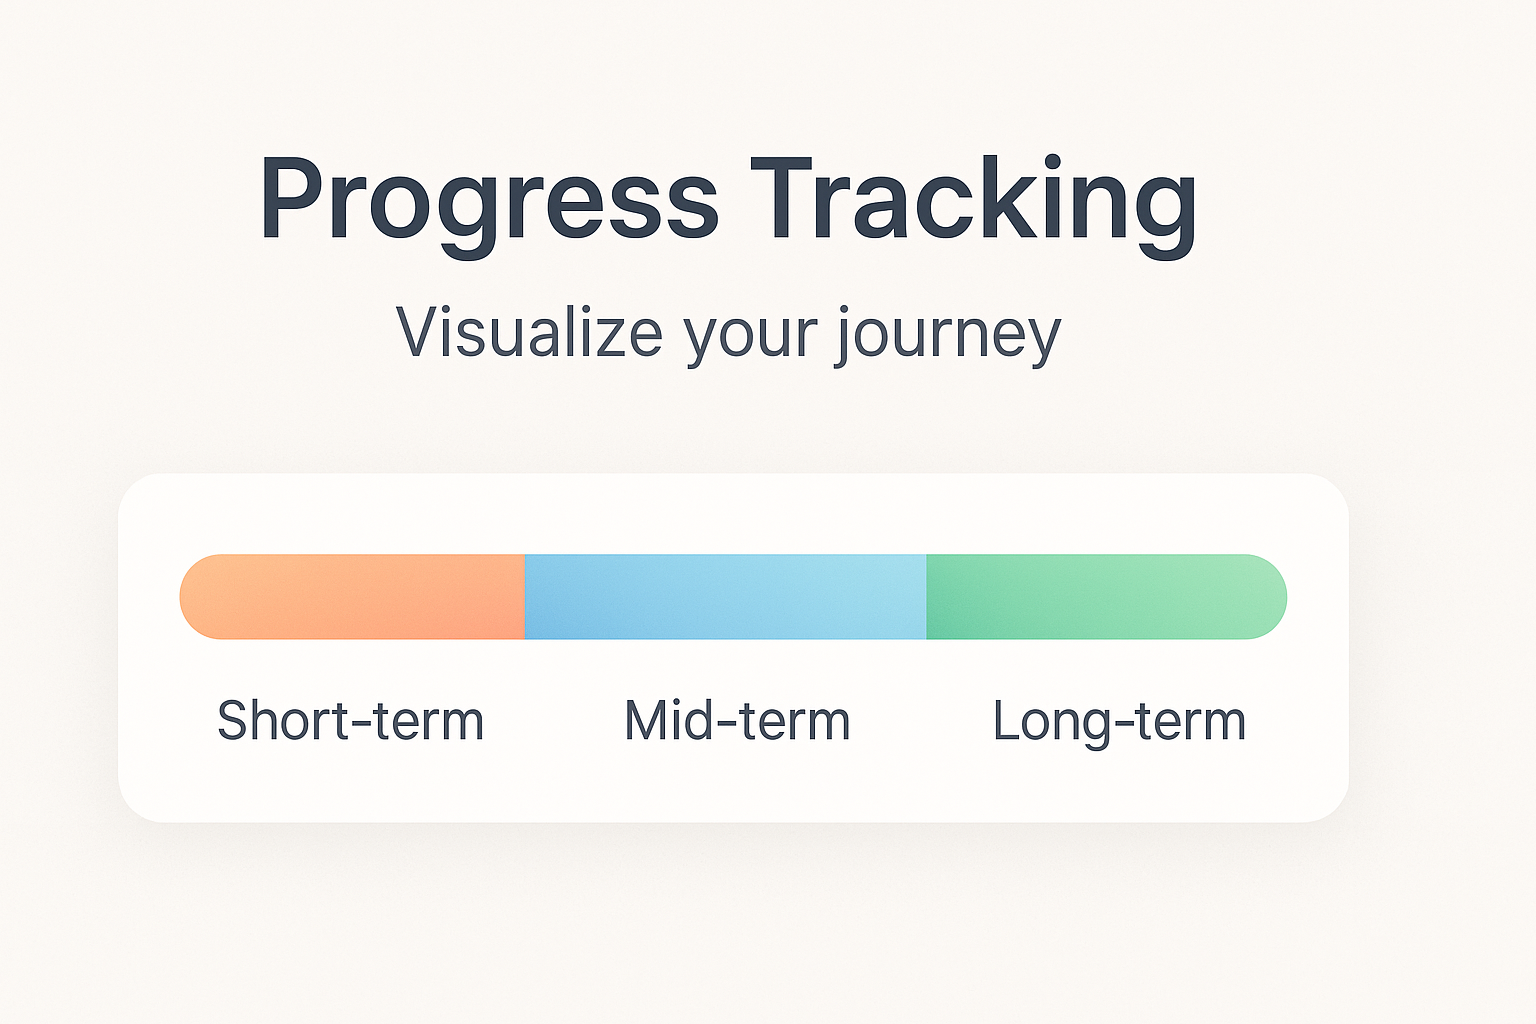This screenshot has width=1536, height=1024.
Task: Click the white card's empty bottom area
Action: [733, 787]
